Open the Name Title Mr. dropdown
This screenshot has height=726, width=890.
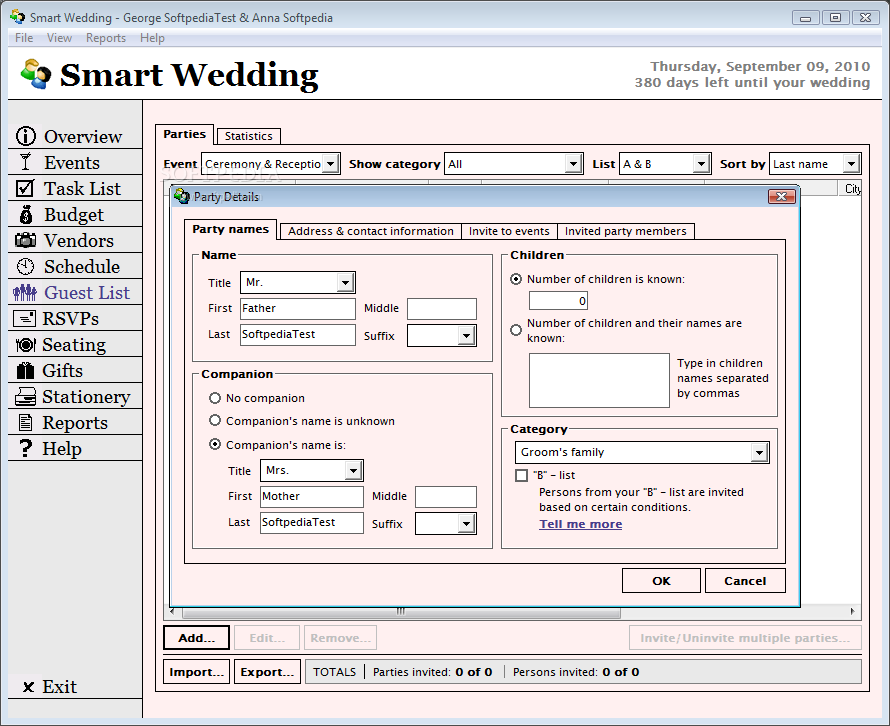pyautogui.click(x=345, y=283)
